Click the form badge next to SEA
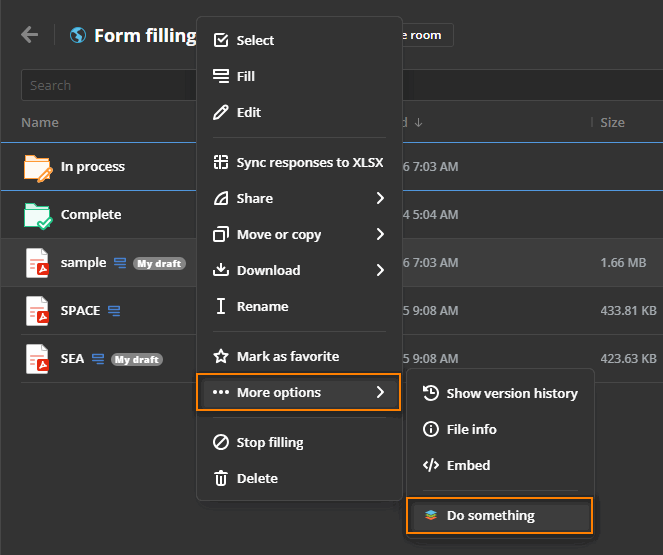 [x=98, y=359]
